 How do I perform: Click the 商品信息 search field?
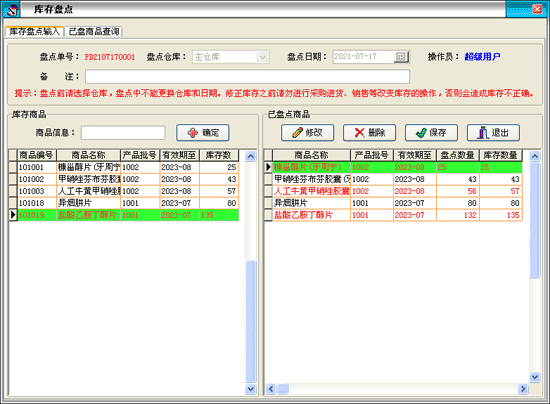tap(123, 133)
